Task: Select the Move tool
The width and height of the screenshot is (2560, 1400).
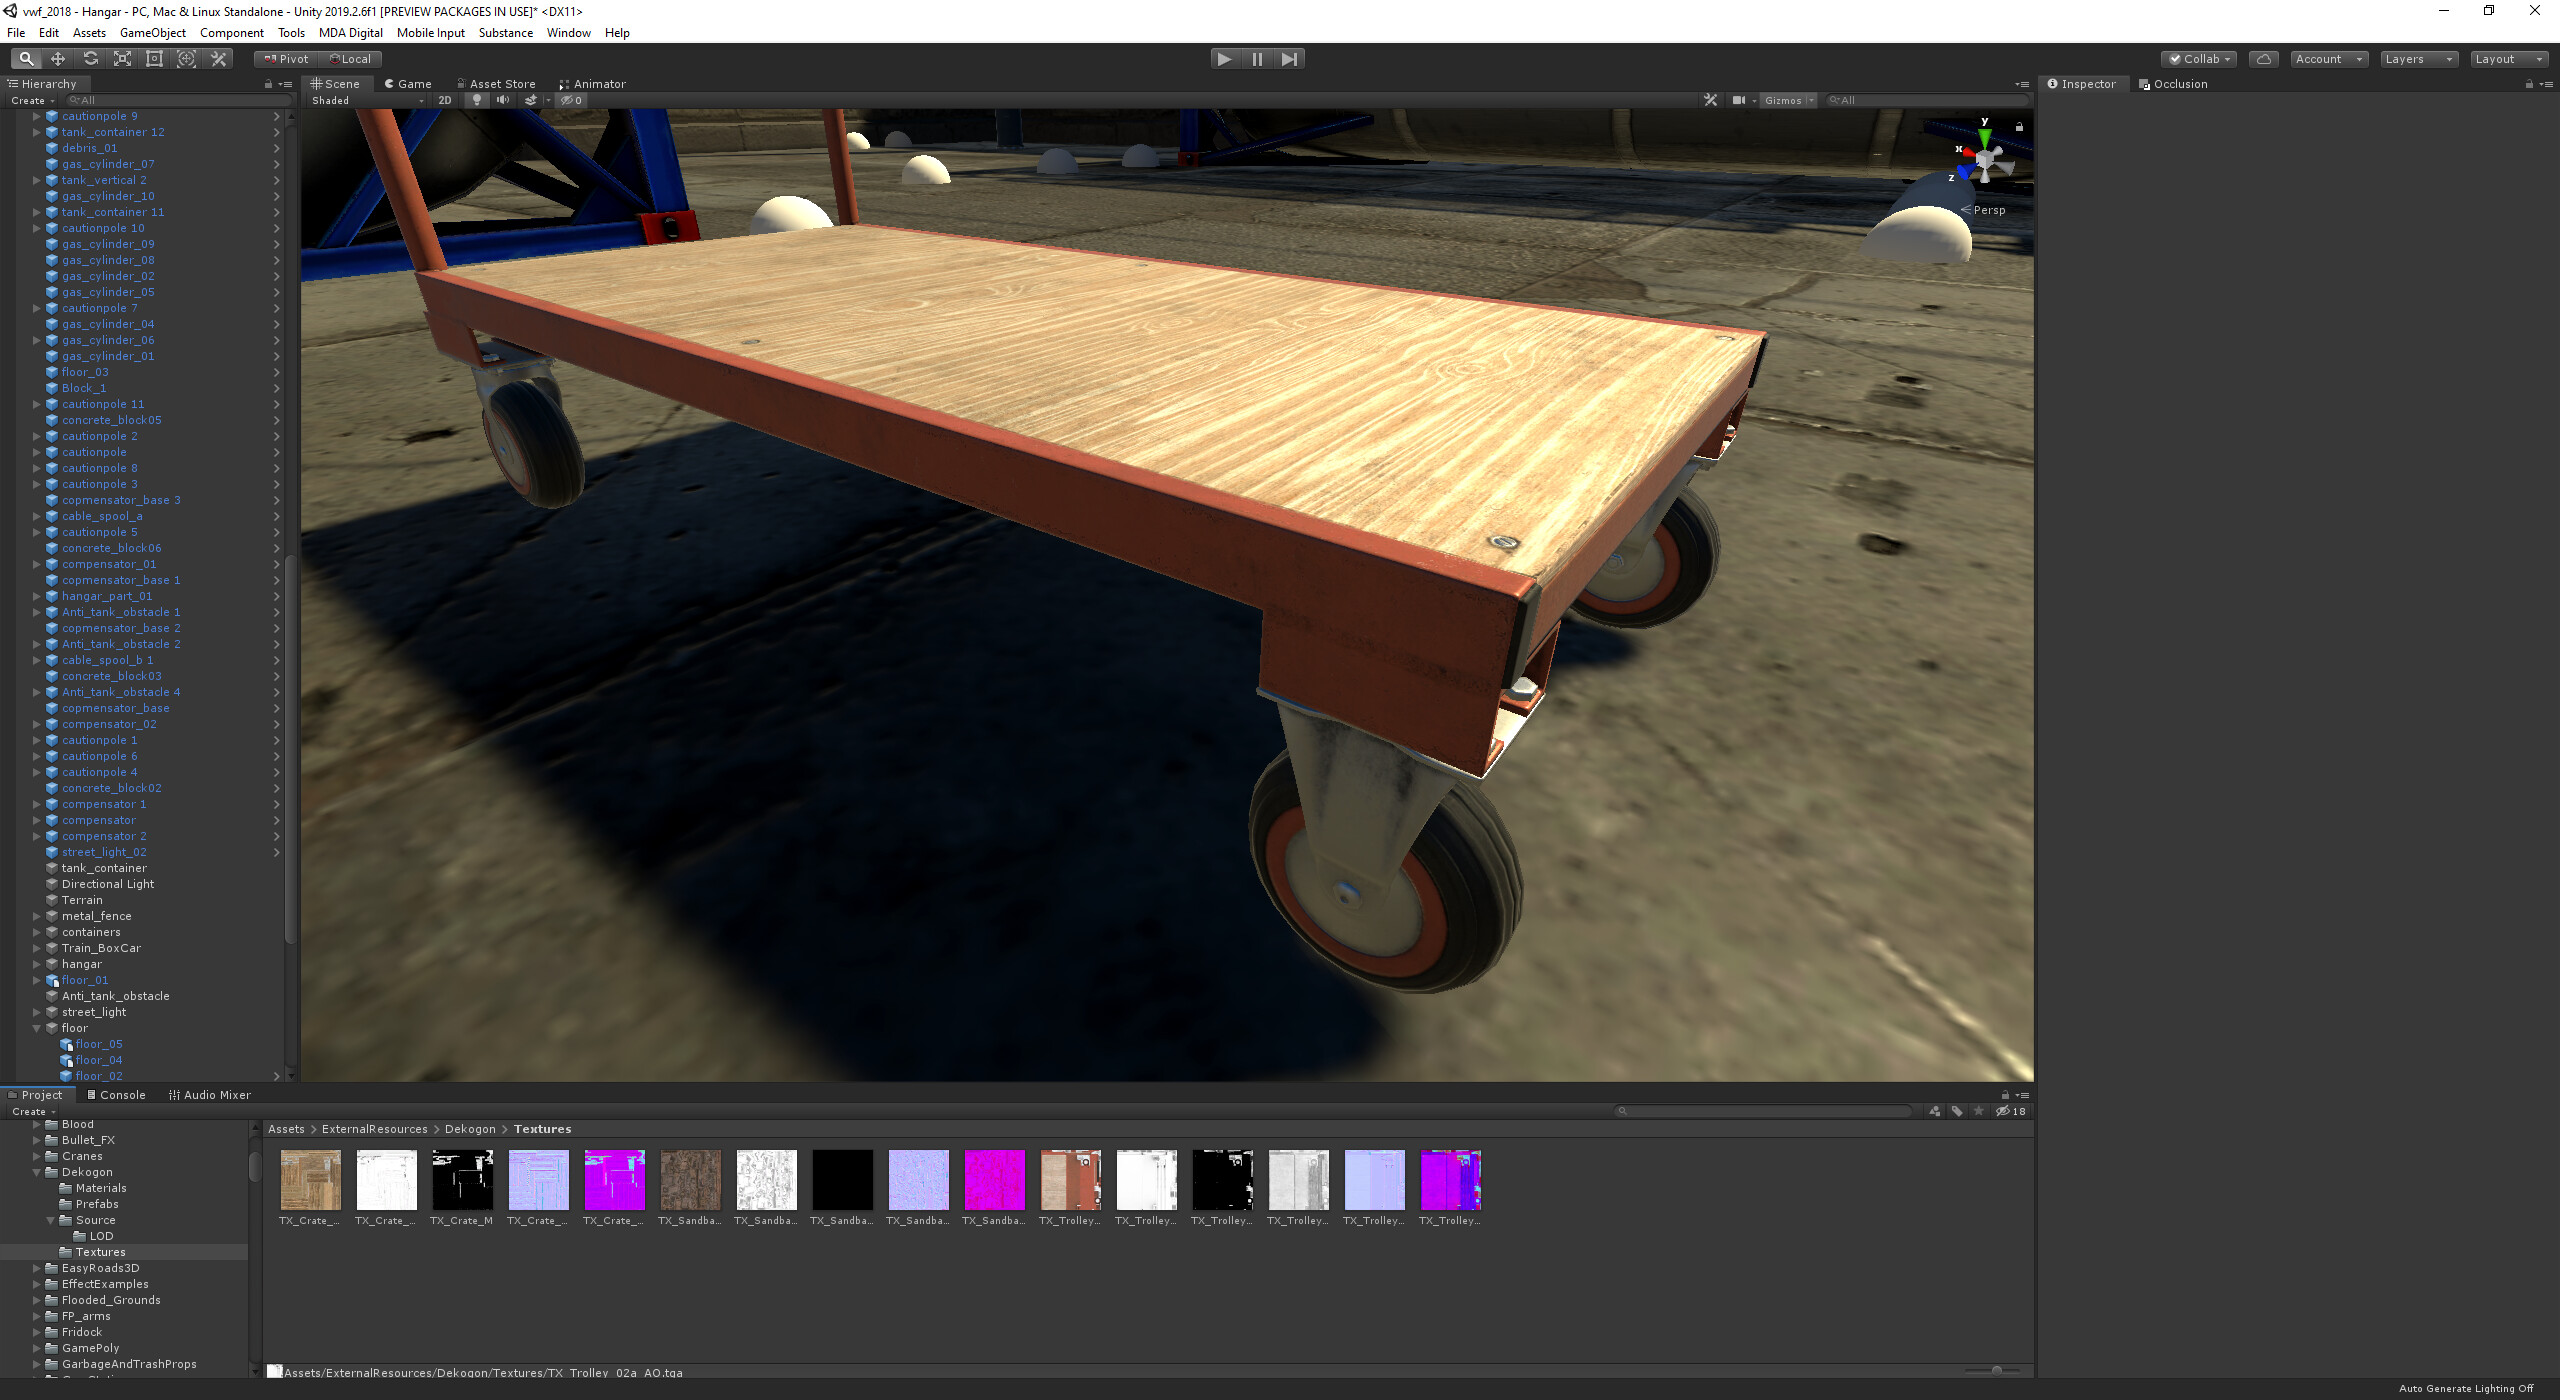Action: (x=58, y=59)
